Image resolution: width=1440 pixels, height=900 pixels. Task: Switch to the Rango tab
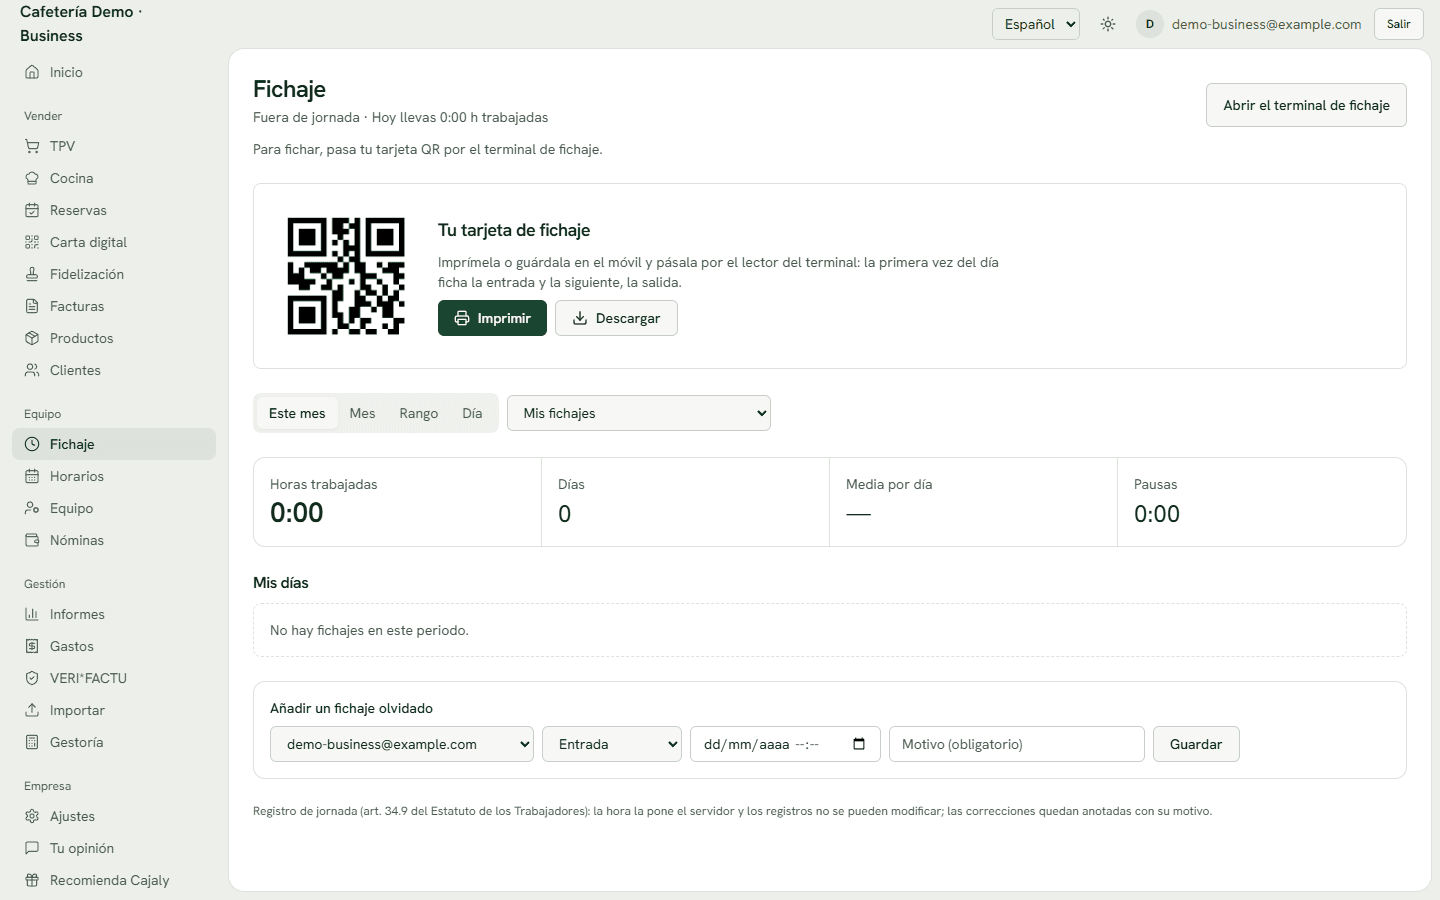click(419, 413)
